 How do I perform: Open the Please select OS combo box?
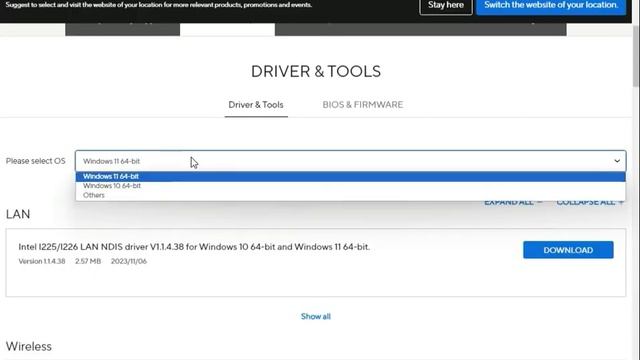pyautogui.click(x=350, y=161)
